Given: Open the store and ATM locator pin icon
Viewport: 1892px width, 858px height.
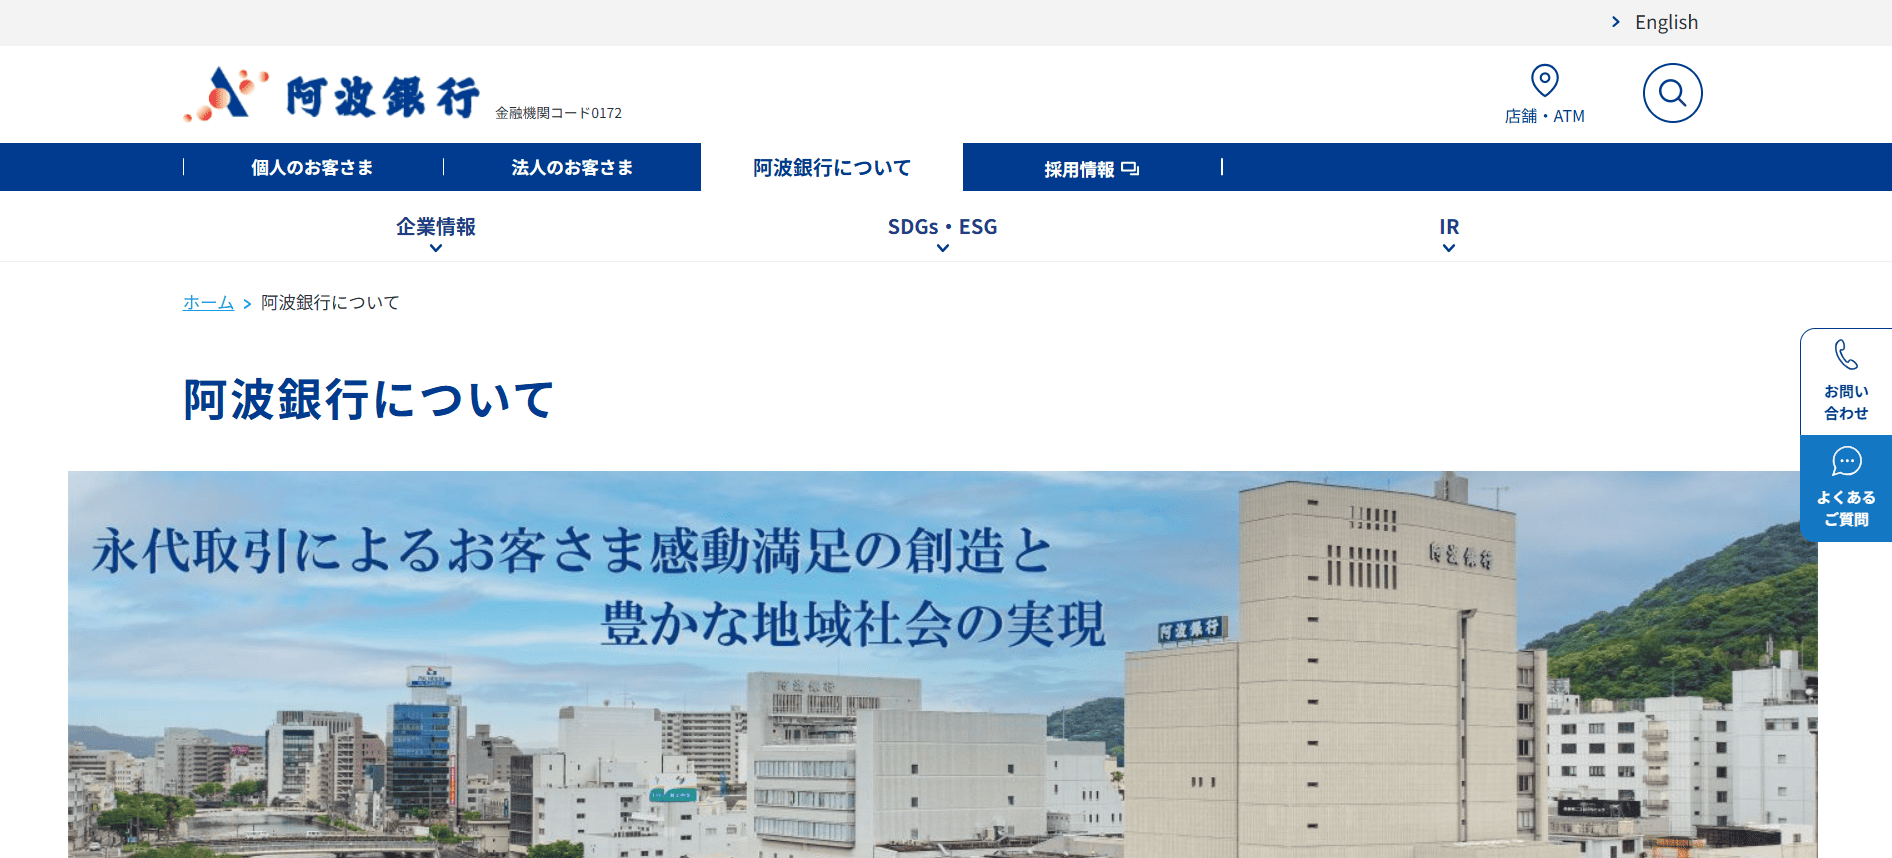Looking at the screenshot, I should click(1545, 80).
